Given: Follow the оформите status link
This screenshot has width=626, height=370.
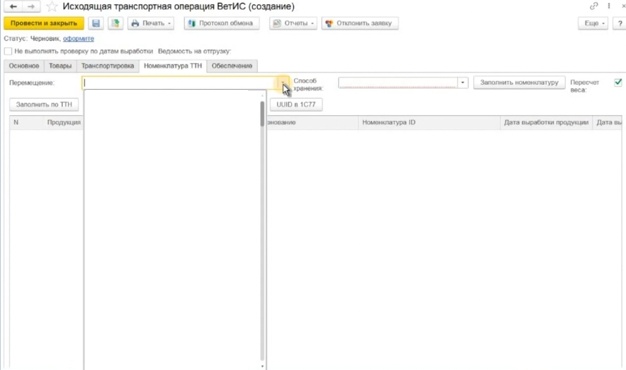Looking at the screenshot, I should click(x=78, y=38).
